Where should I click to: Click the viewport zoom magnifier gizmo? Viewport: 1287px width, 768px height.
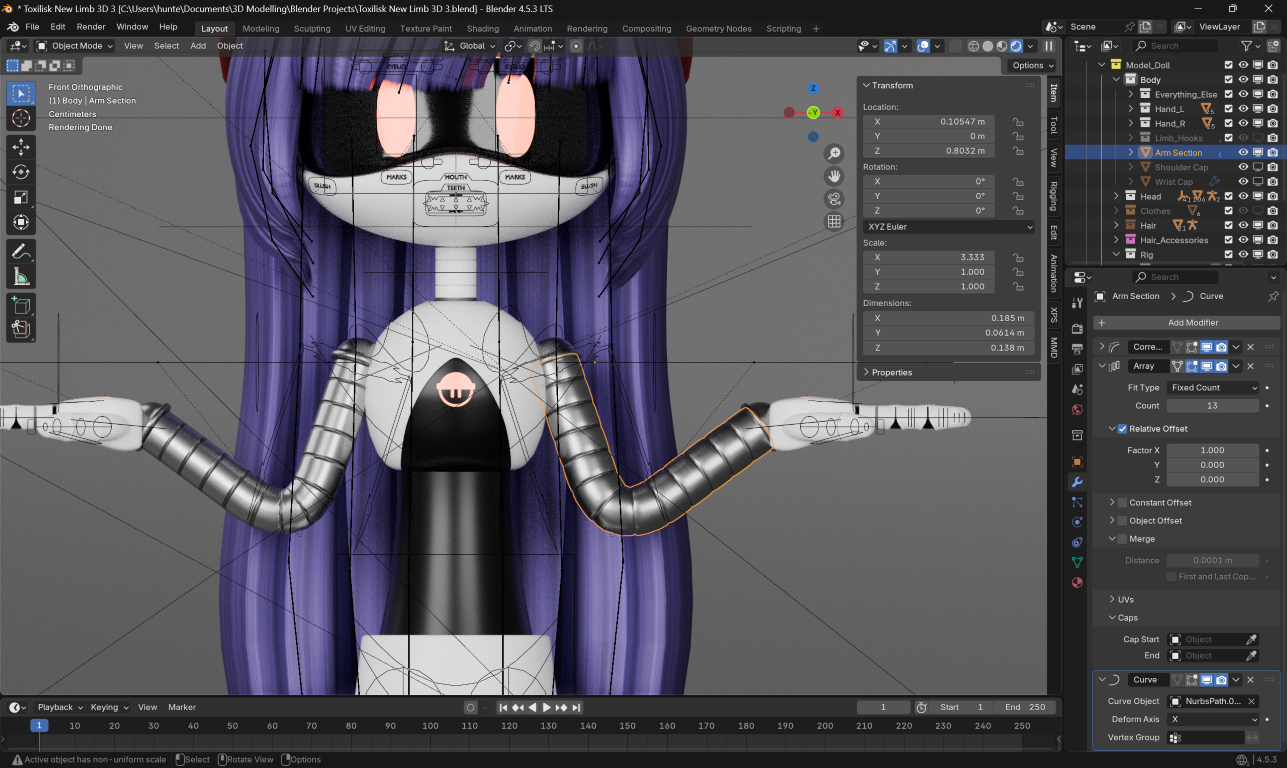click(834, 153)
